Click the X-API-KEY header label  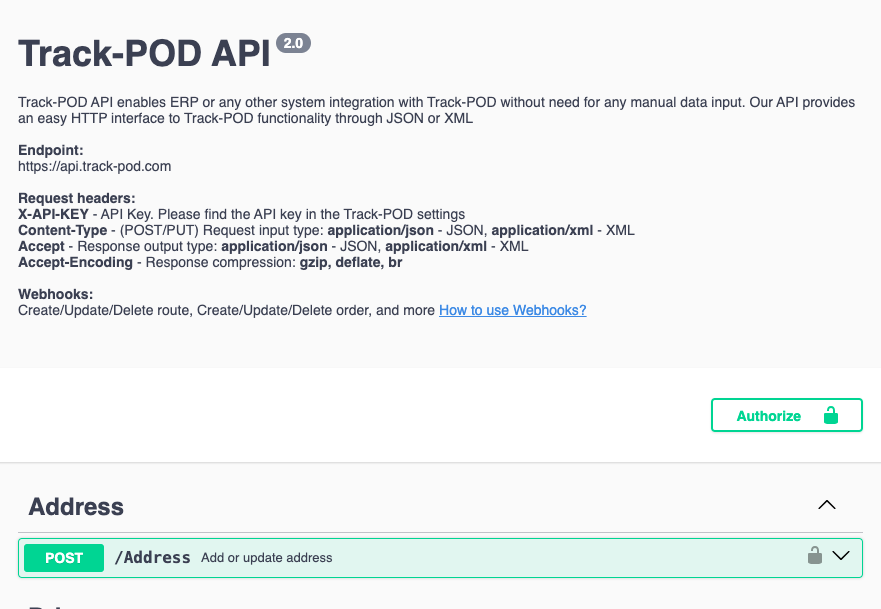(53, 214)
